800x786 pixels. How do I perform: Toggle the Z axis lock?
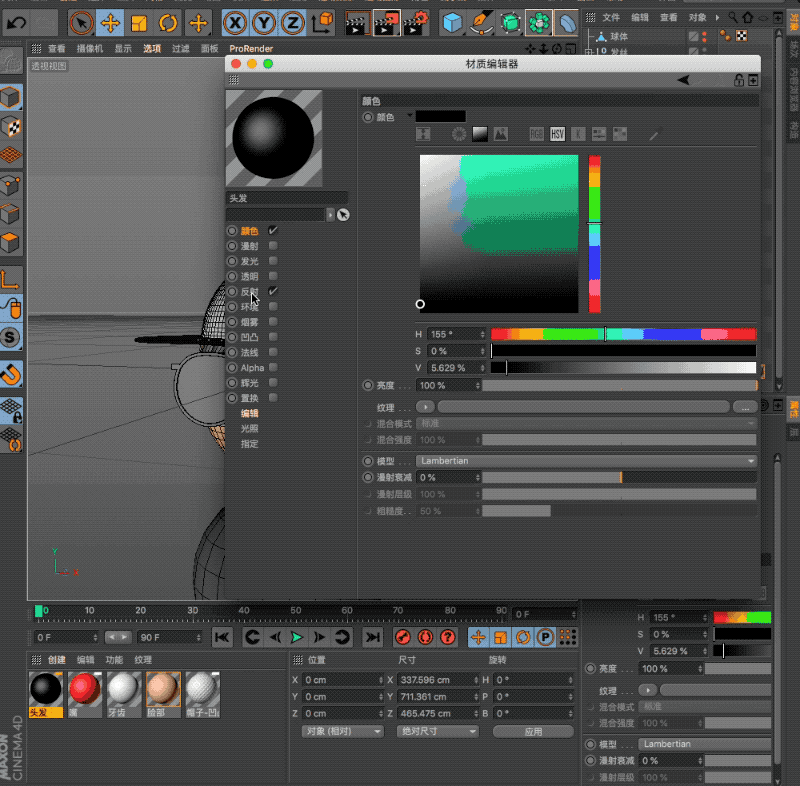(x=292, y=23)
